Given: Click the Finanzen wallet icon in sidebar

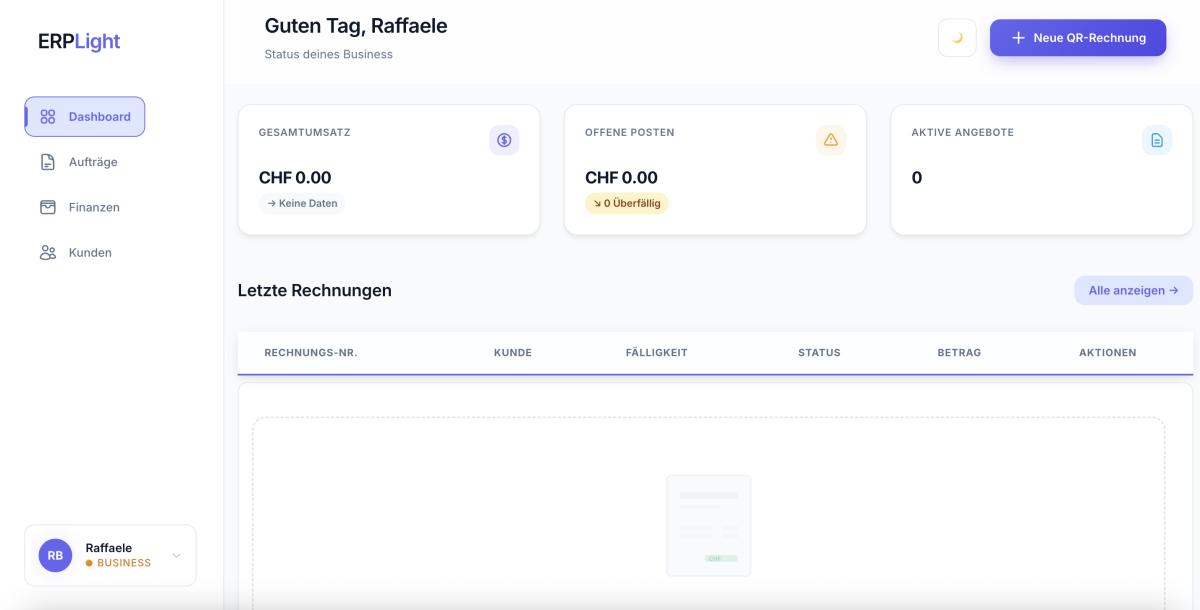Looking at the screenshot, I should [47, 207].
